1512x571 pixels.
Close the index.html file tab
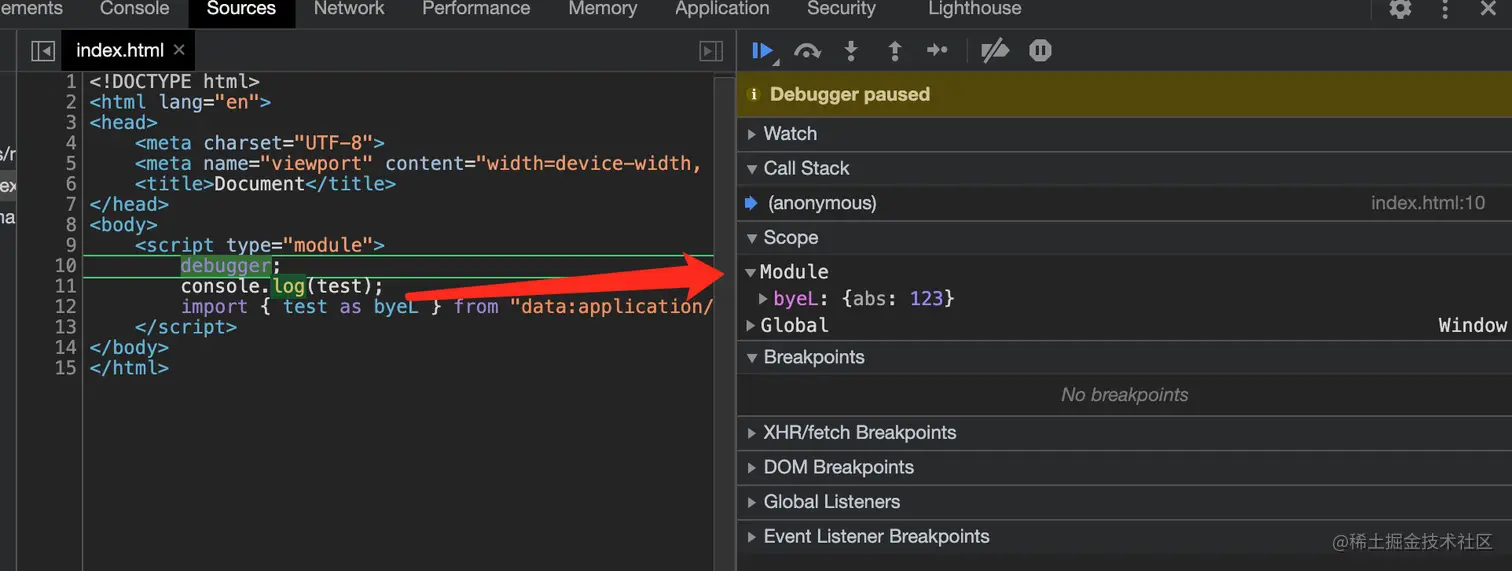point(179,49)
